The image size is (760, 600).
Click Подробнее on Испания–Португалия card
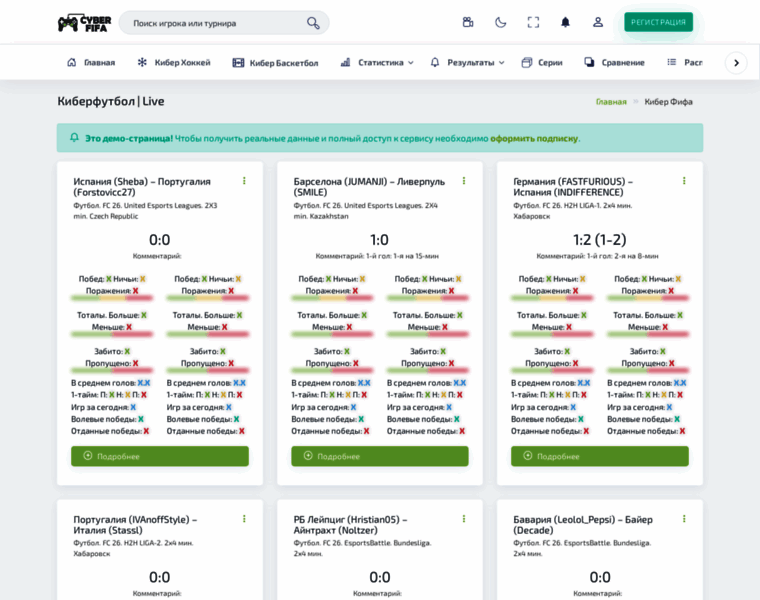[160, 456]
